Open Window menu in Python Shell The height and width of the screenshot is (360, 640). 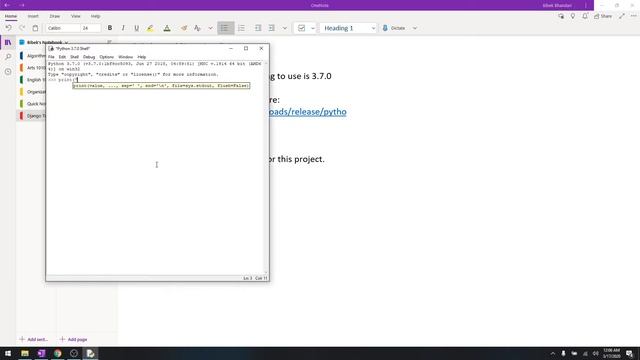tap(125, 57)
